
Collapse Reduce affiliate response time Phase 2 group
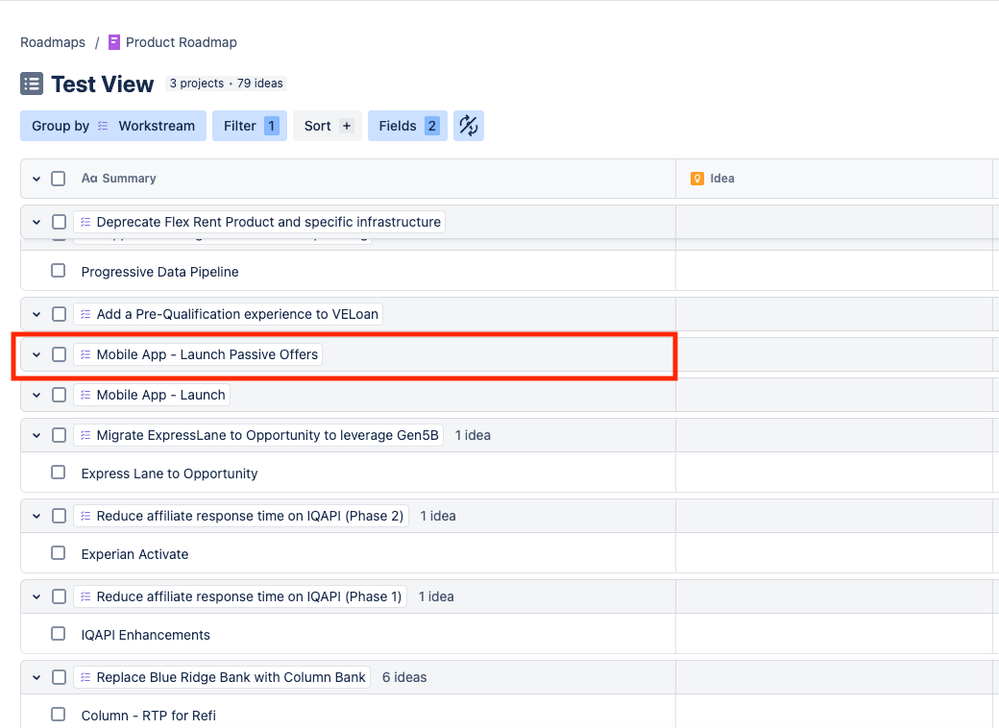pos(36,517)
